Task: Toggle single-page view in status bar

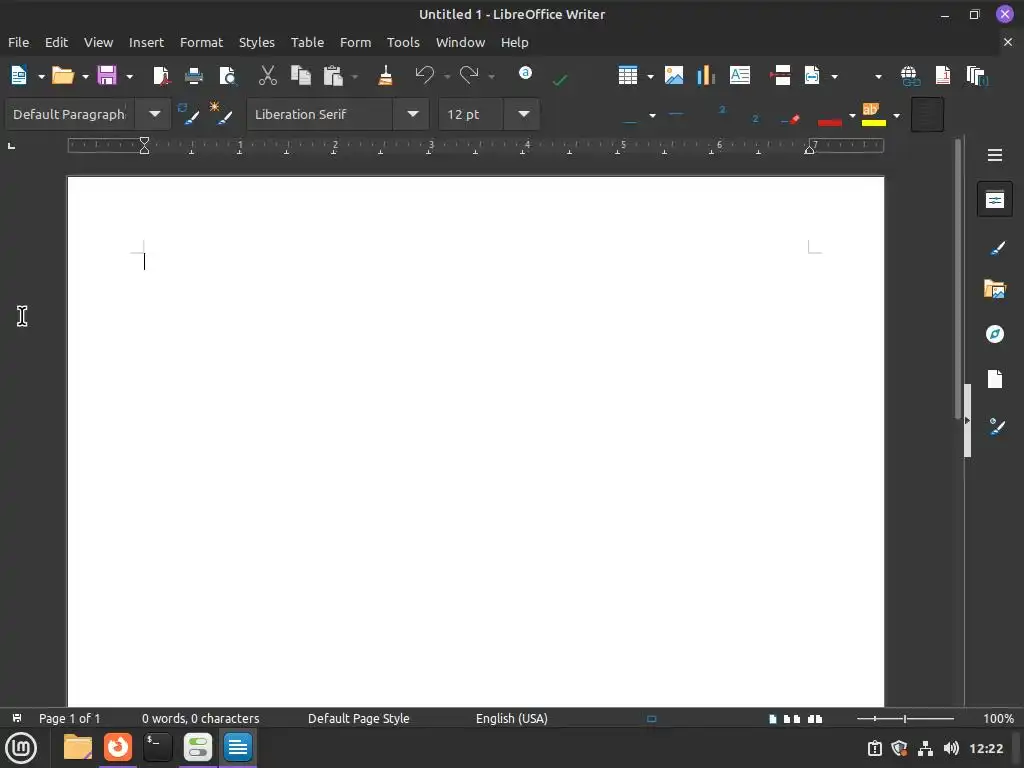Action: (x=773, y=719)
